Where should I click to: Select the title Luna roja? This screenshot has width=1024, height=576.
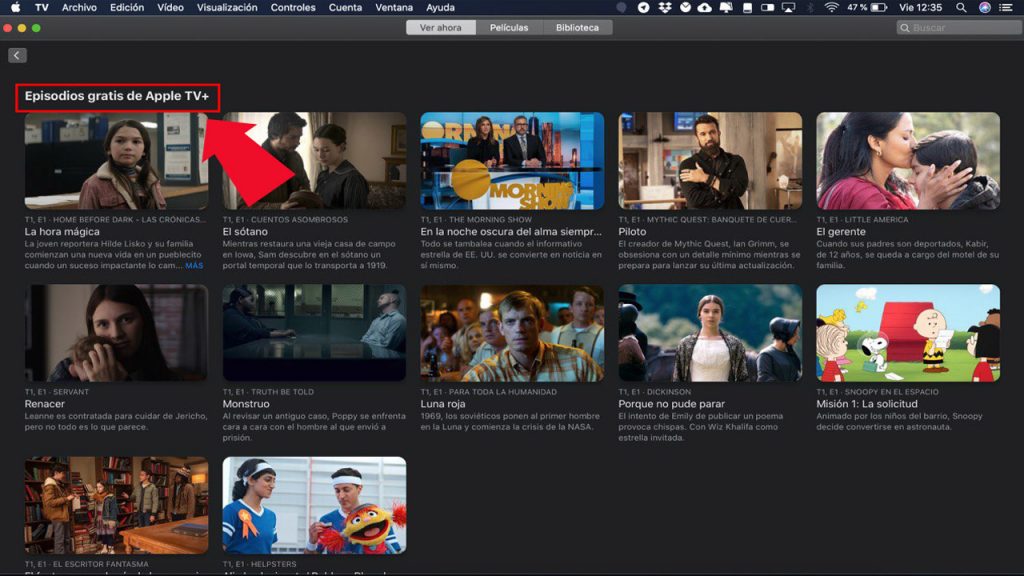click(x=443, y=404)
